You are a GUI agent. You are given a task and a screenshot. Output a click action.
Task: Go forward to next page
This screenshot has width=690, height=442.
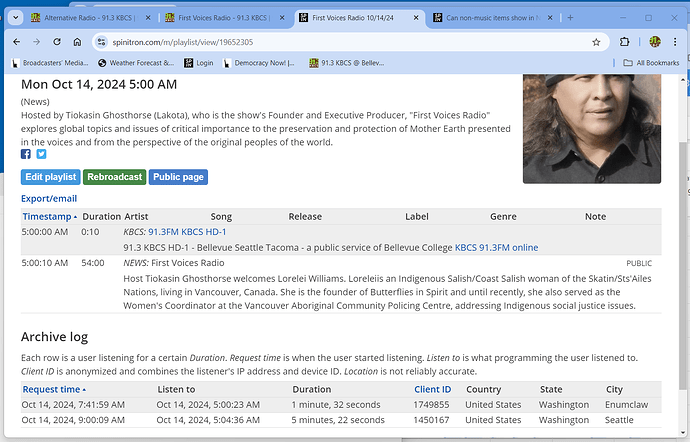point(37,42)
